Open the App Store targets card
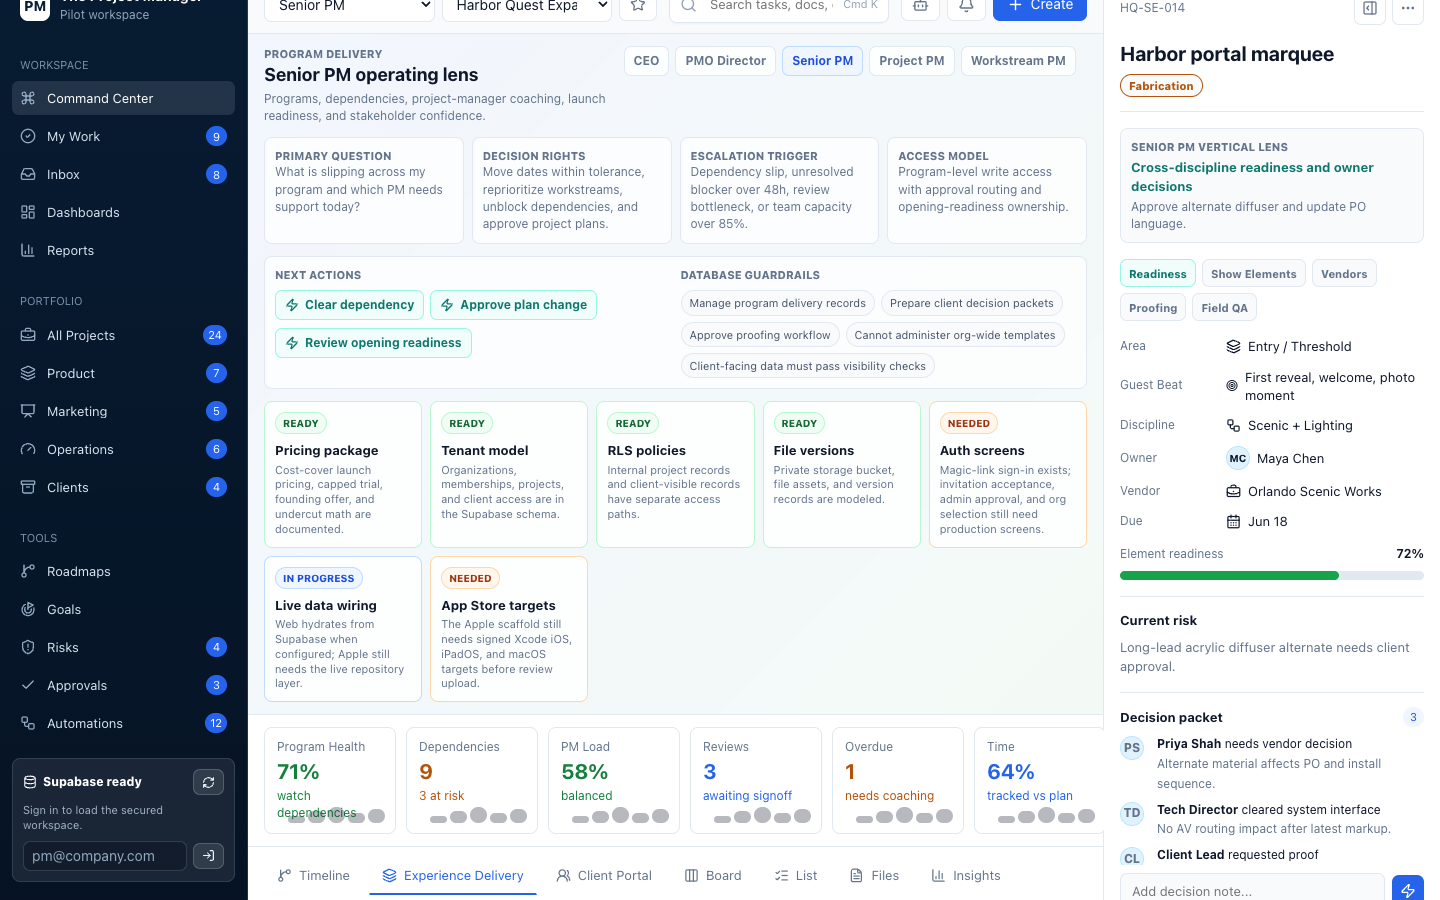Screen dimensions: 1440x900 click(x=509, y=629)
